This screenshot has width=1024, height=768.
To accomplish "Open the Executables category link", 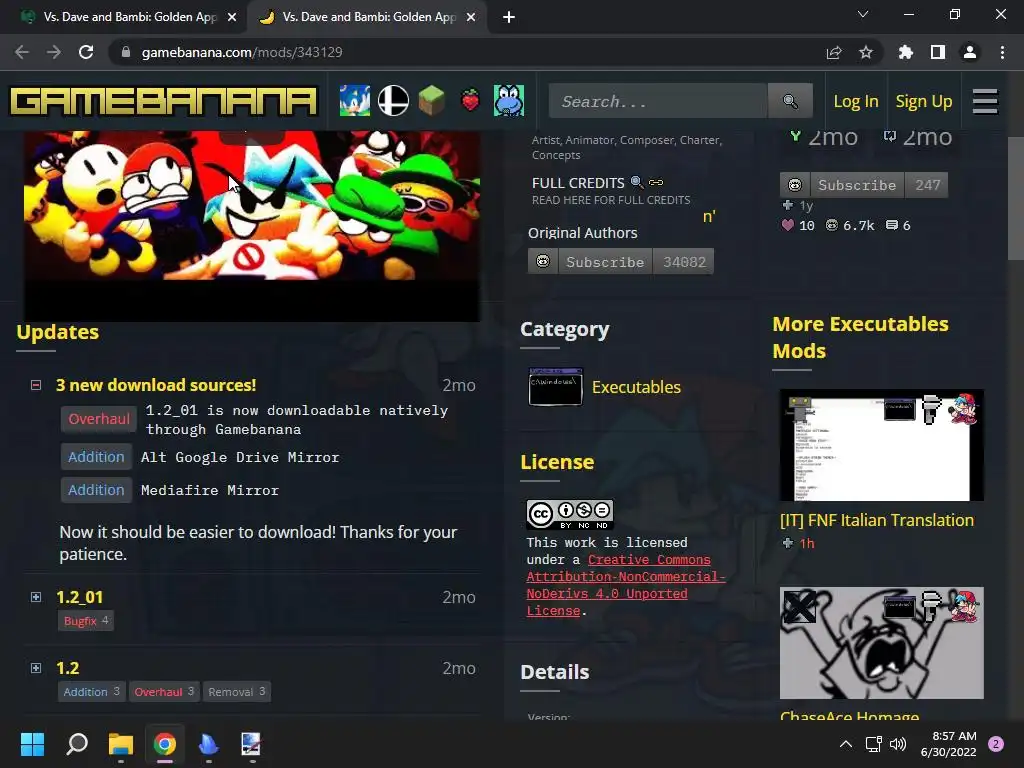I will tap(636, 387).
